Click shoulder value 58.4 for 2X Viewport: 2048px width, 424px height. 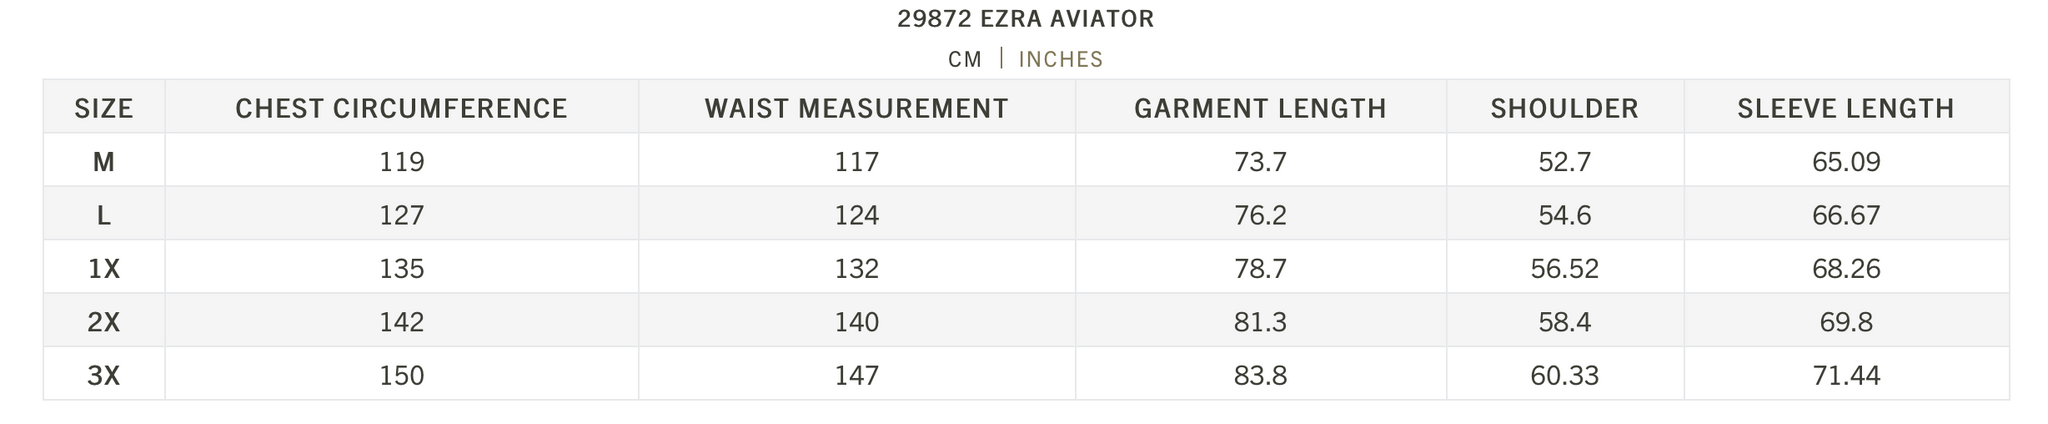[x=1565, y=322]
